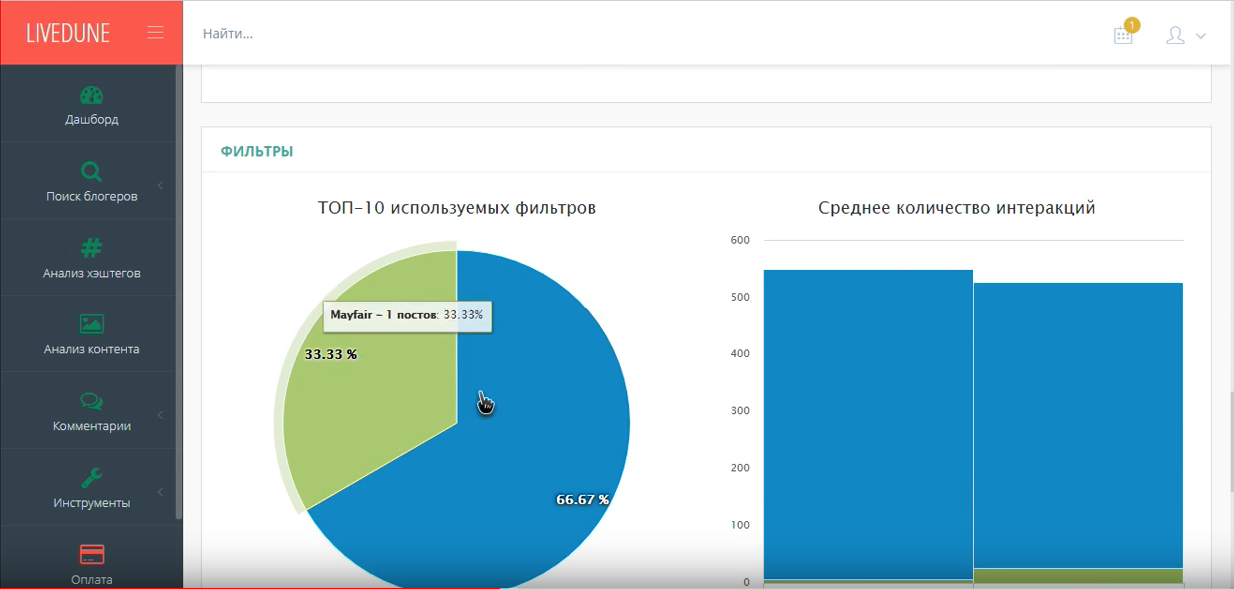
Task: Open the user profile dropdown
Action: [x=1185, y=35]
